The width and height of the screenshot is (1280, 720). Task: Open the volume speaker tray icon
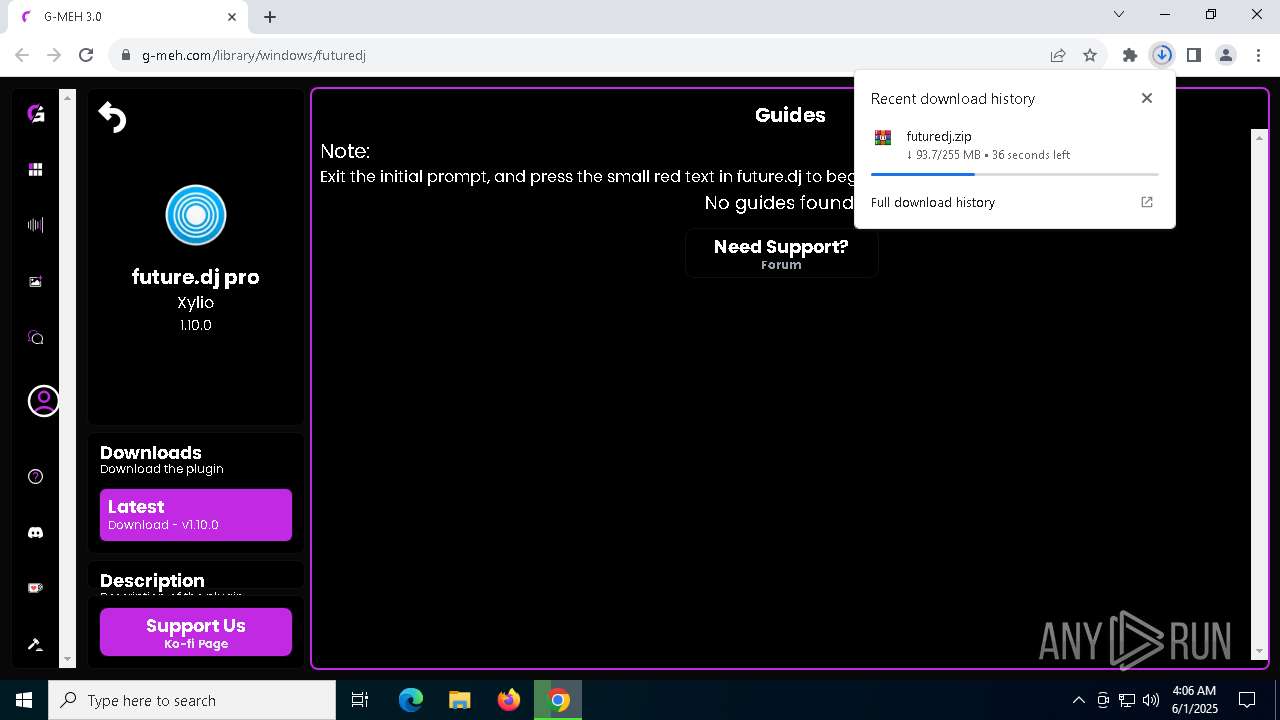click(x=1150, y=700)
